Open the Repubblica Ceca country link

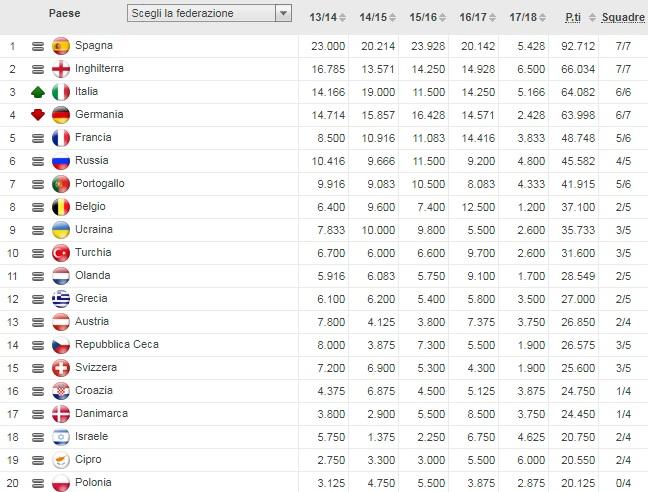click(116, 345)
